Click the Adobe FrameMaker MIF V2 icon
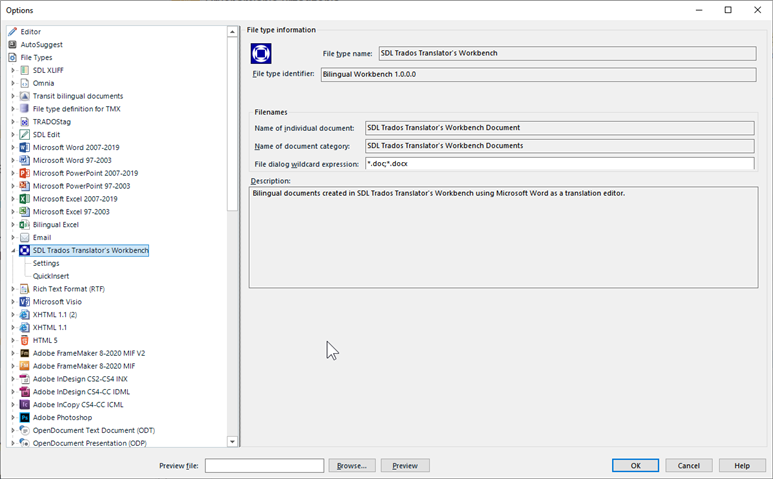 (24, 353)
